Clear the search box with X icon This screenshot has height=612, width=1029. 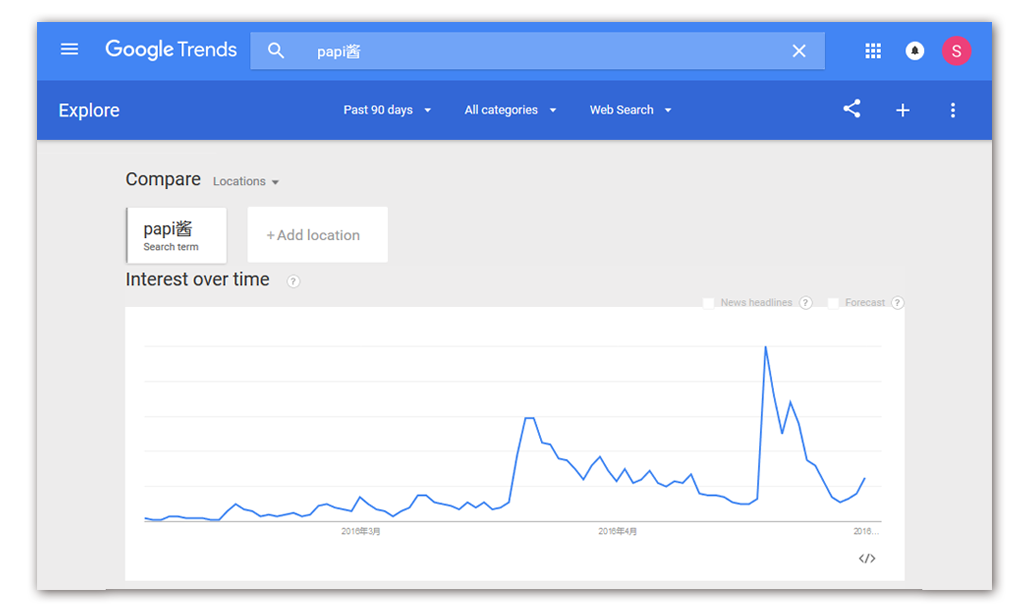(x=798, y=51)
